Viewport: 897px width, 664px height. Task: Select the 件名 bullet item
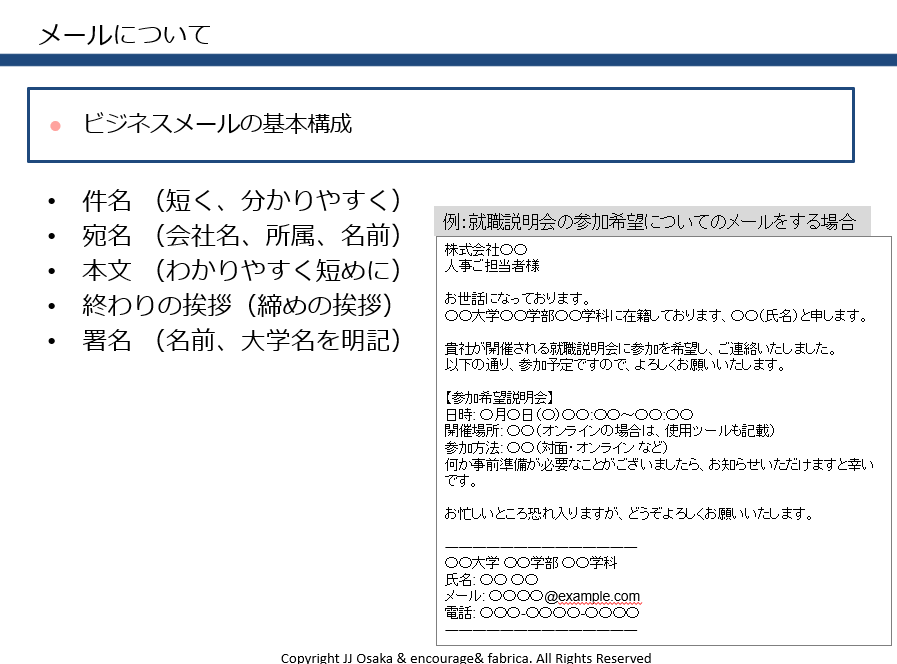click(x=241, y=200)
